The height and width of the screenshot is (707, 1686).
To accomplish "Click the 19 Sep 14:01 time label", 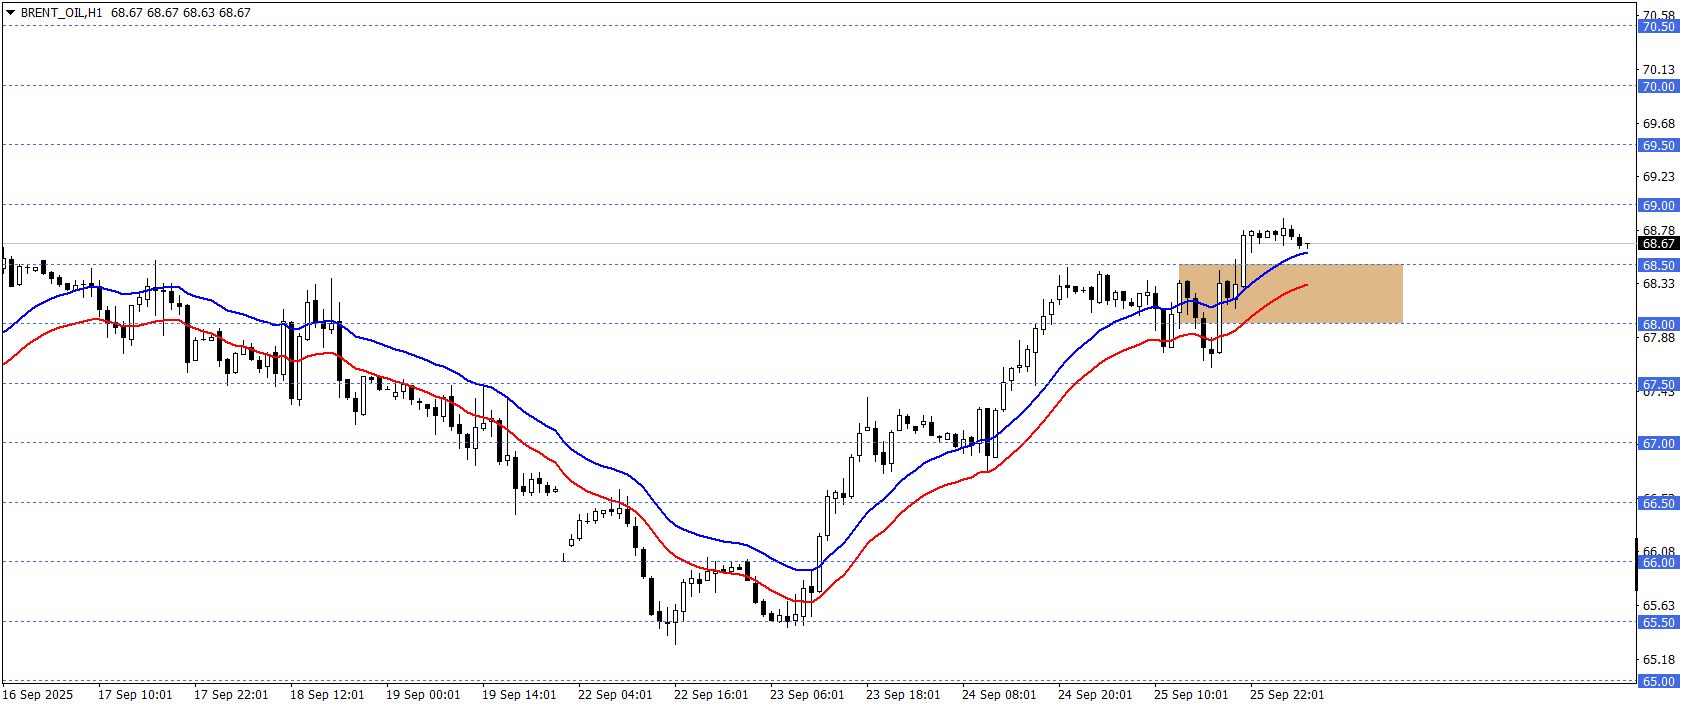I will [x=519, y=695].
